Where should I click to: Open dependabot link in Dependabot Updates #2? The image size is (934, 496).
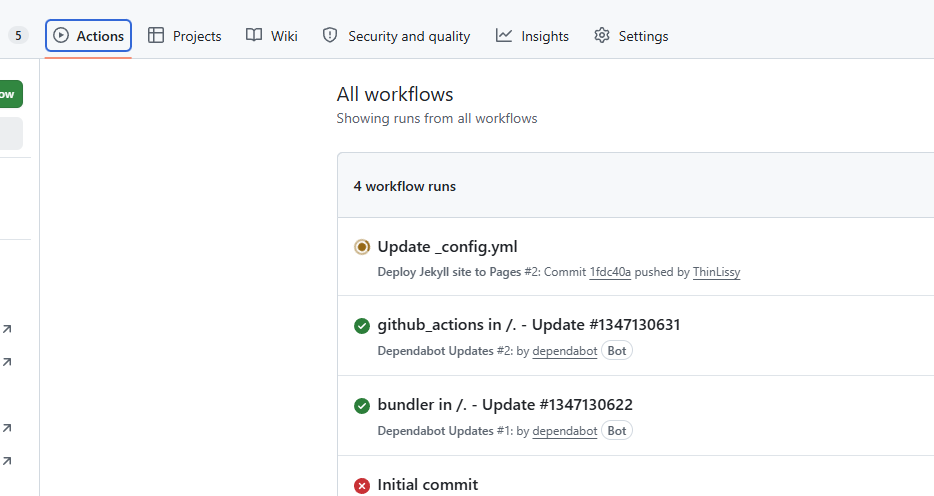point(565,351)
